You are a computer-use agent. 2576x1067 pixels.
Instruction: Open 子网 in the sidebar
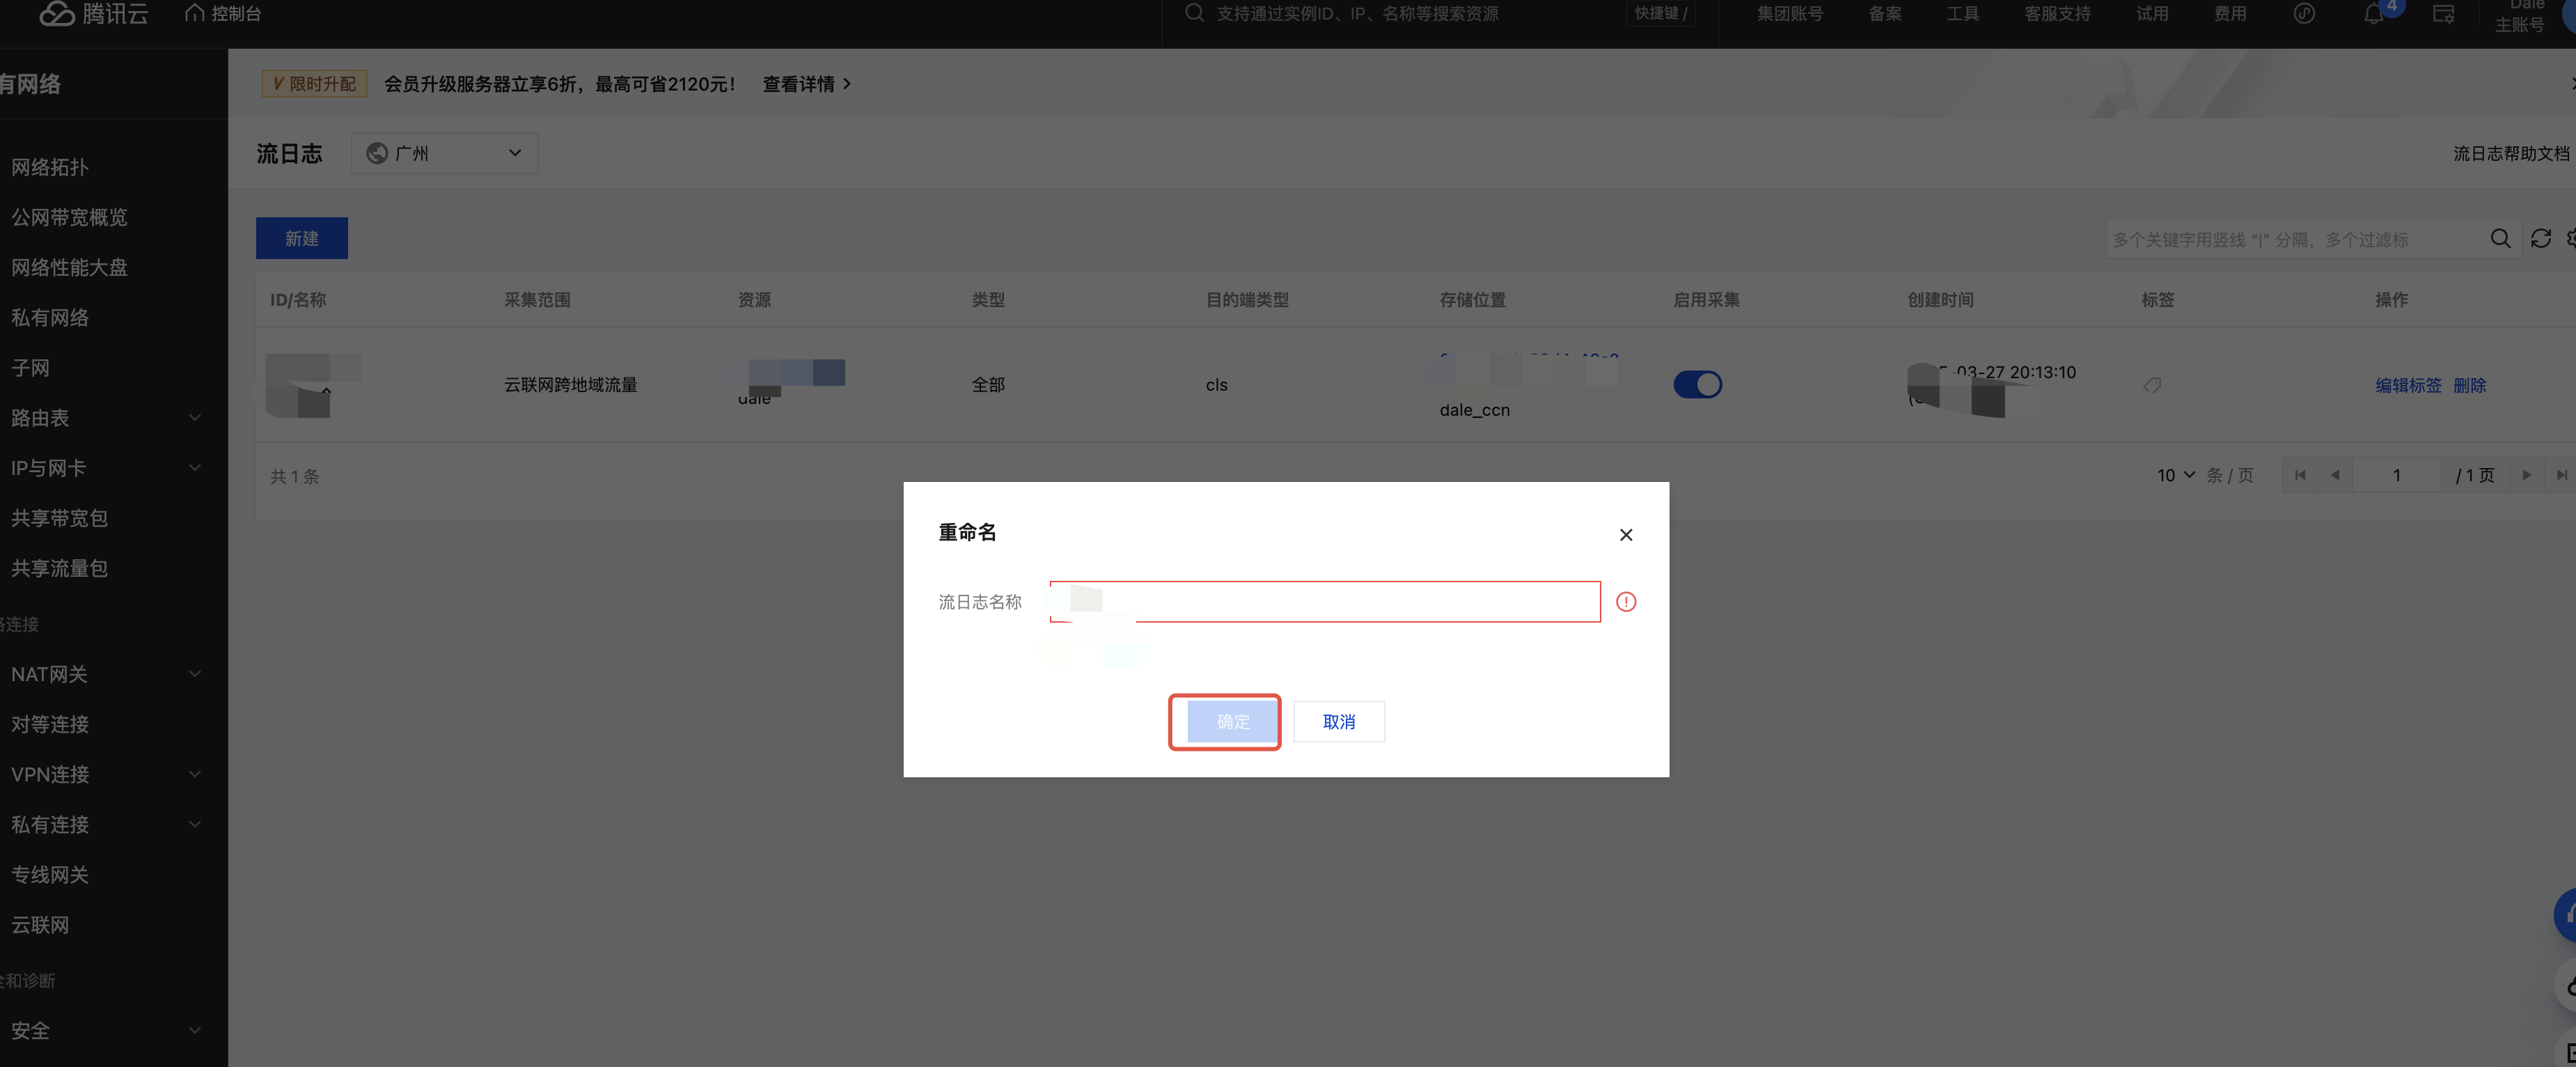tap(30, 368)
